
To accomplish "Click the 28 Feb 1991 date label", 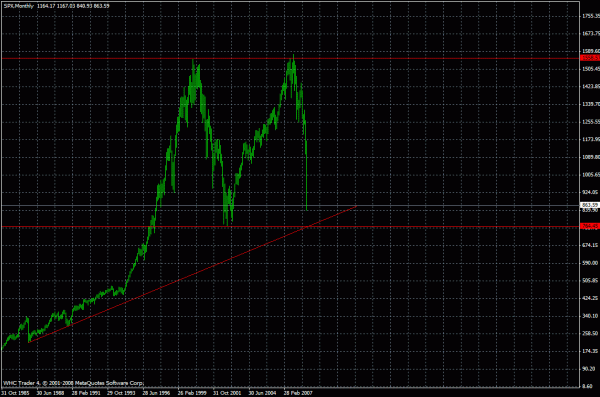I will pyautogui.click(x=86, y=393).
